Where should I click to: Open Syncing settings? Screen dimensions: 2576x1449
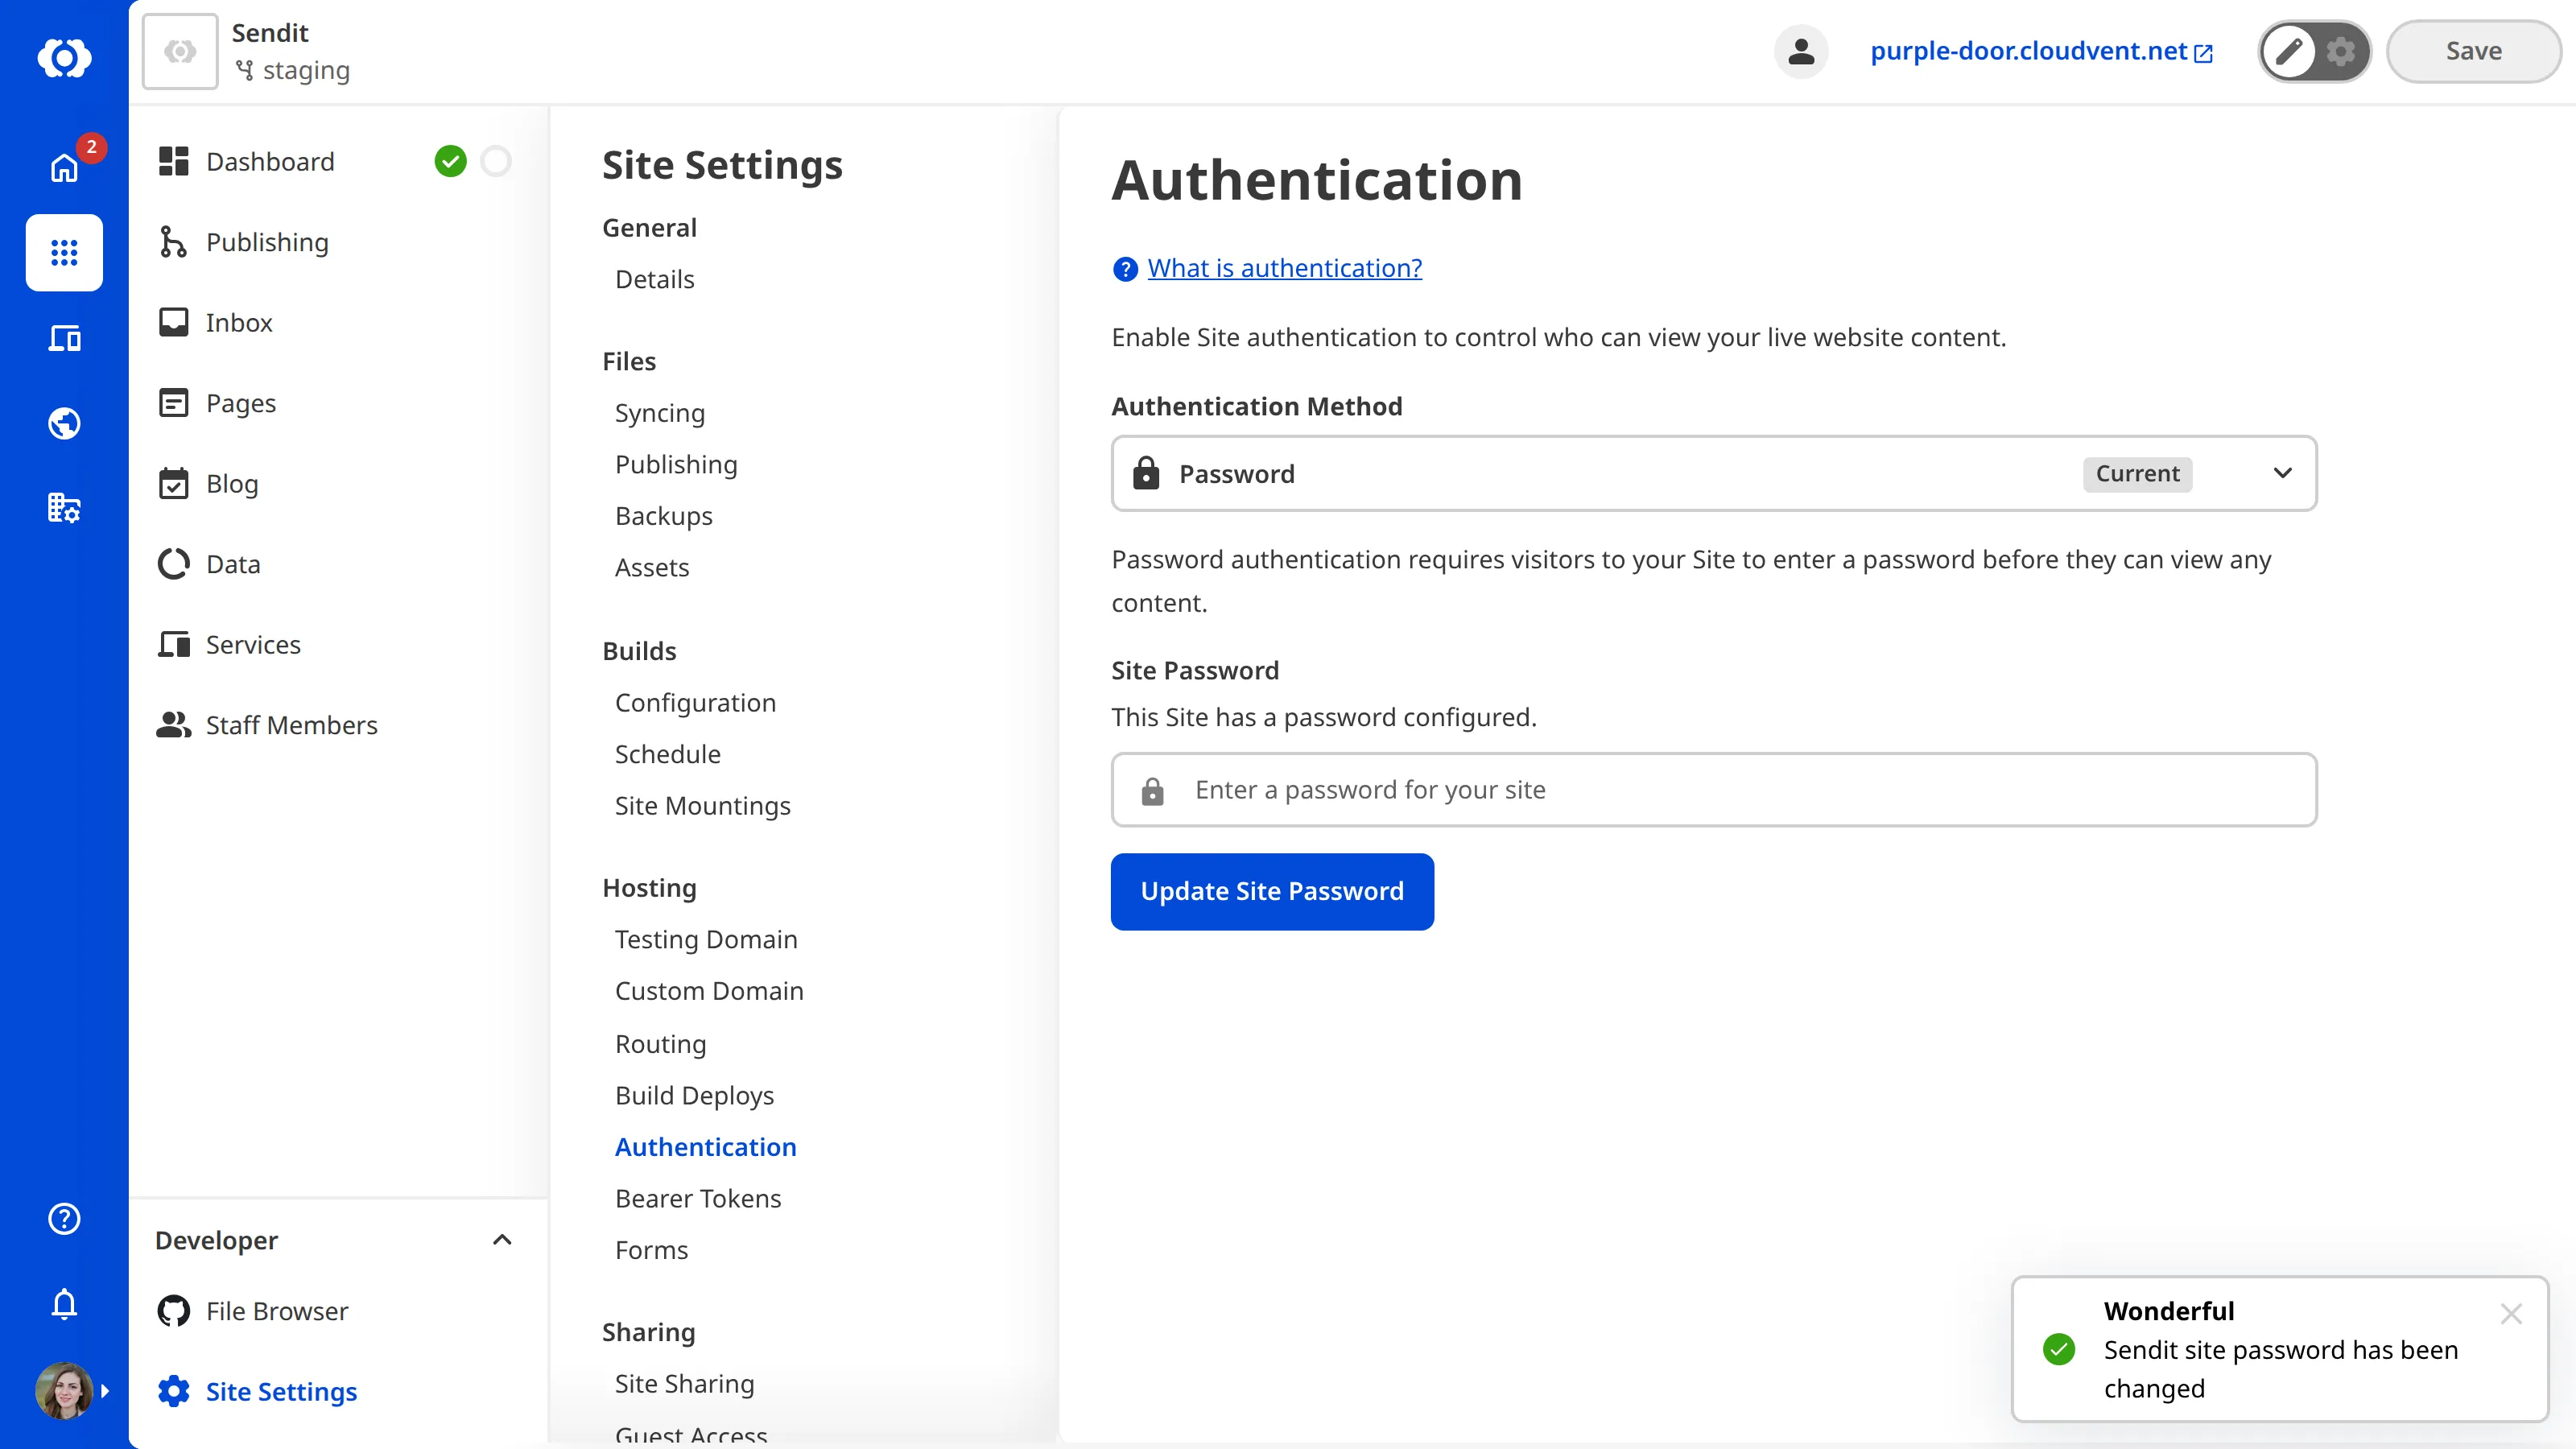coord(659,413)
